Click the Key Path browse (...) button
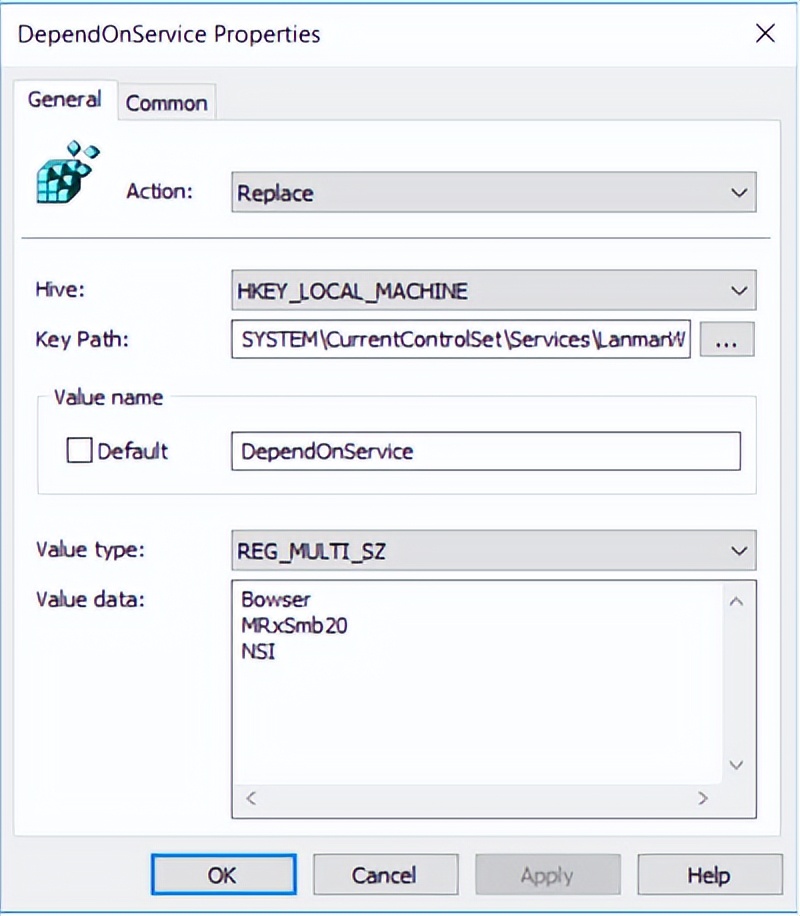This screenshot has height=916, width=800. [x=727, y=340]
